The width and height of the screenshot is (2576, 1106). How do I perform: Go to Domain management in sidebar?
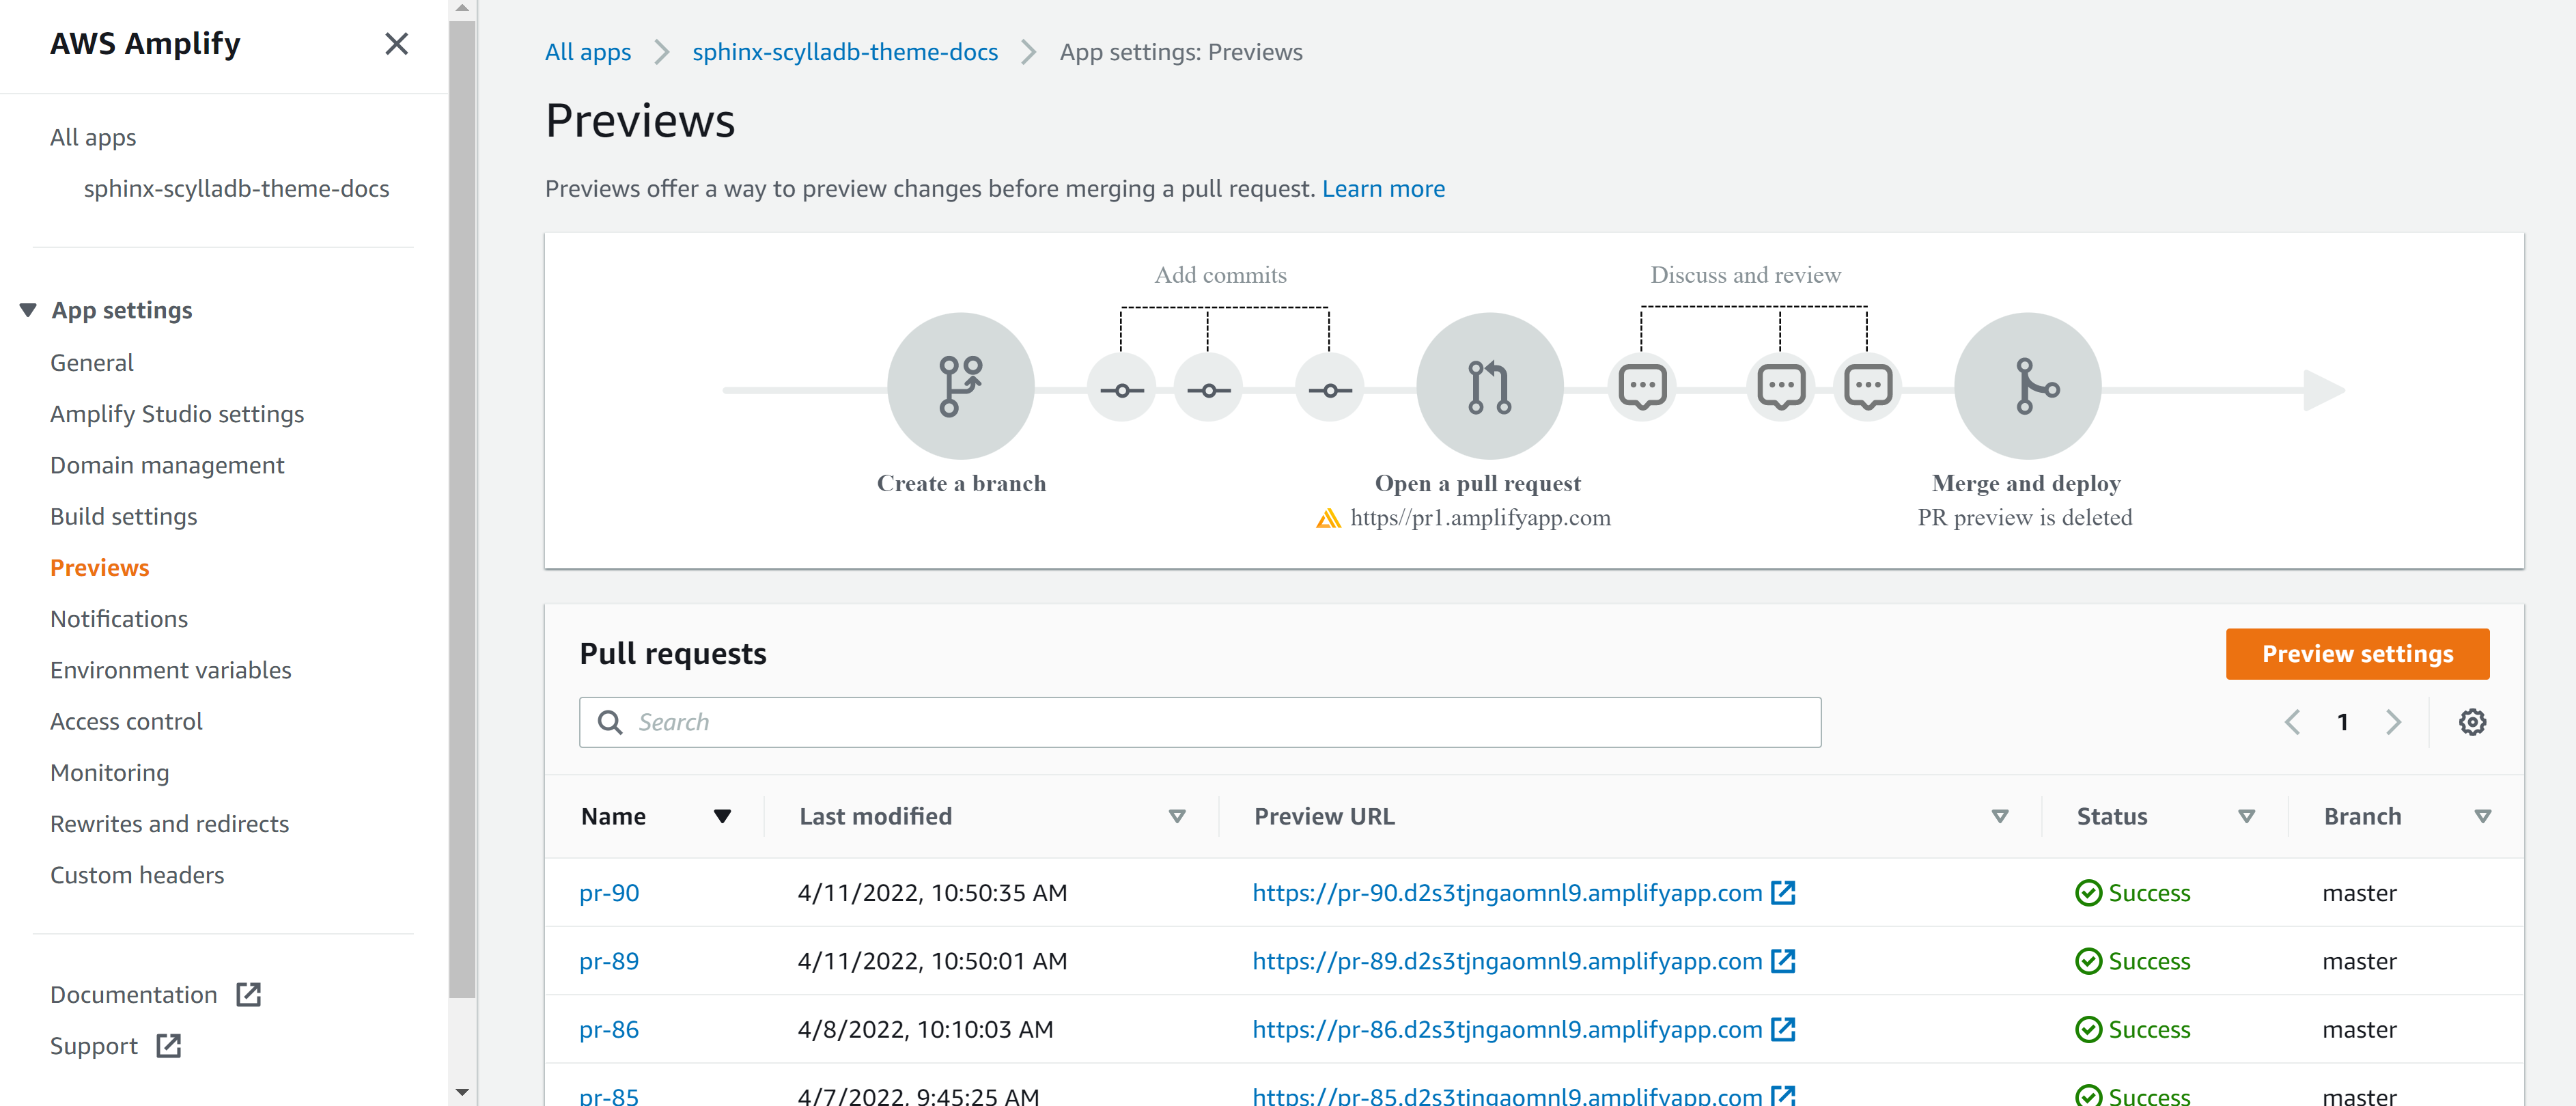coord(167,465)
